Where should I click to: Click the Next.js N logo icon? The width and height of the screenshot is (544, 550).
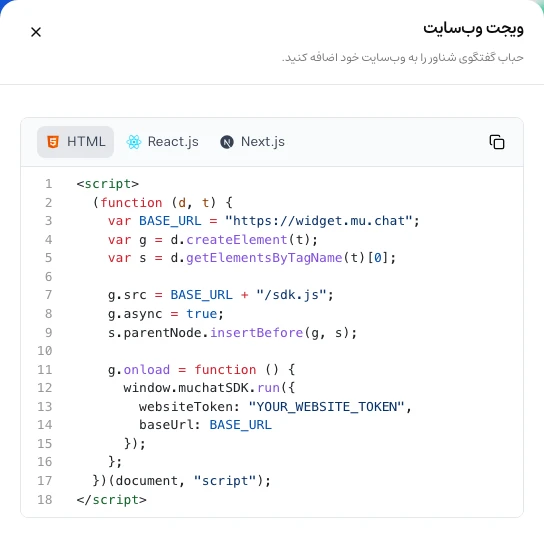coord(227,142)
